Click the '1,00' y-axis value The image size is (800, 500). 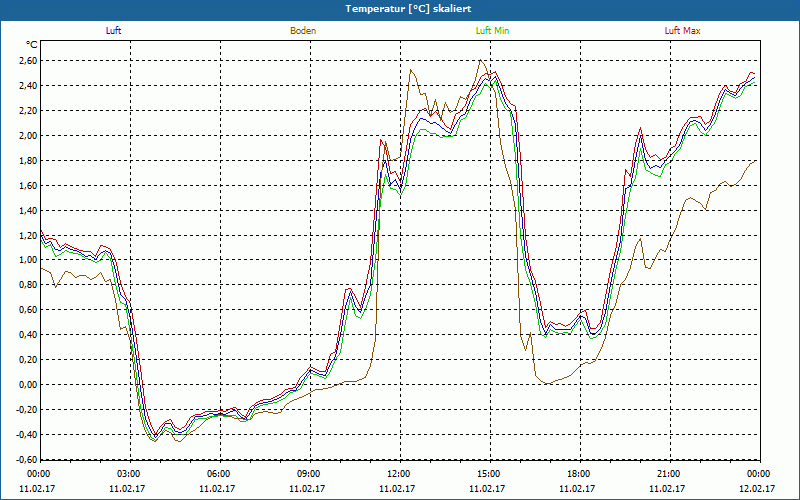pos(29,260)
